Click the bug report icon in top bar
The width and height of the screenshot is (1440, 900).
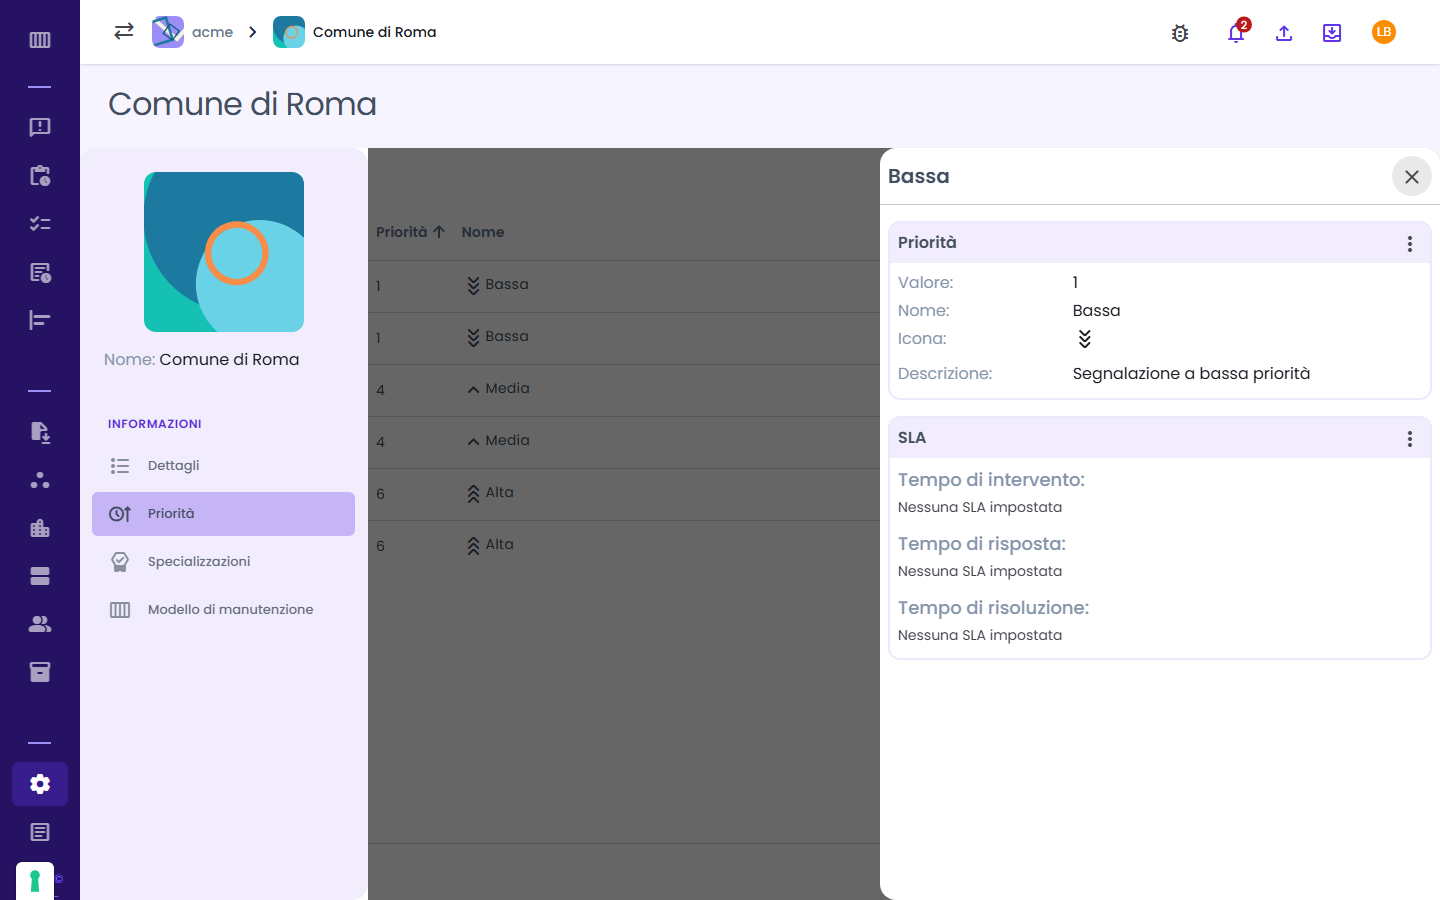pos(1180,33)
